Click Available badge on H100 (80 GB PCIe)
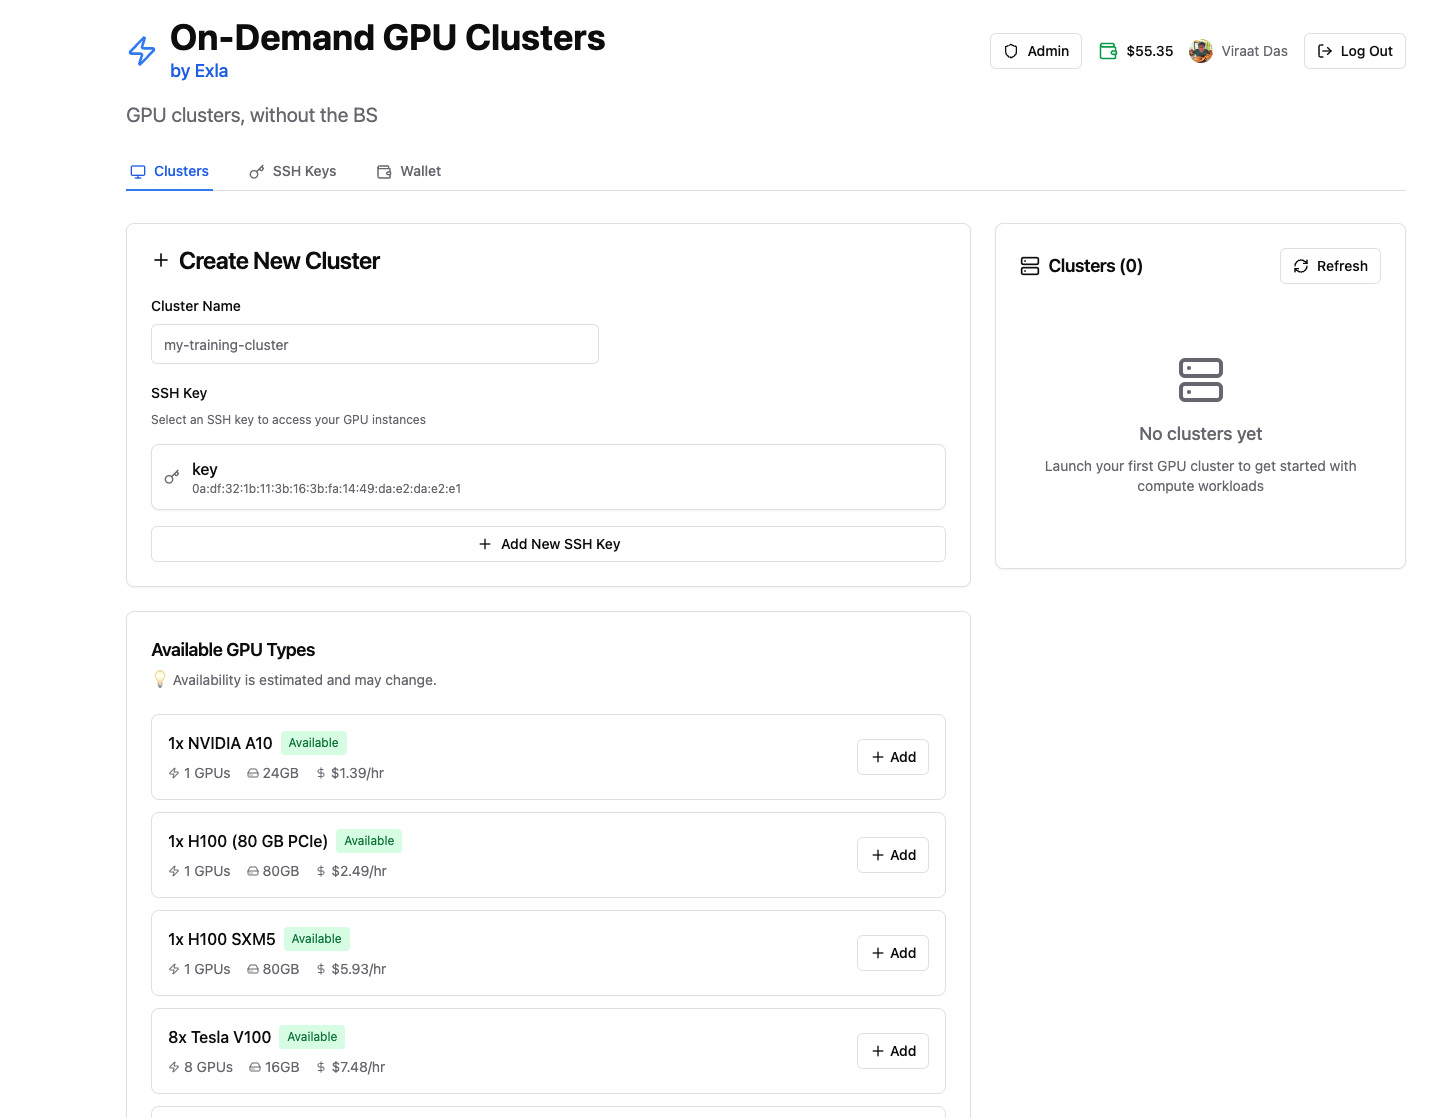Viewport: 1456px width, 1118px height. pos(369,841)
